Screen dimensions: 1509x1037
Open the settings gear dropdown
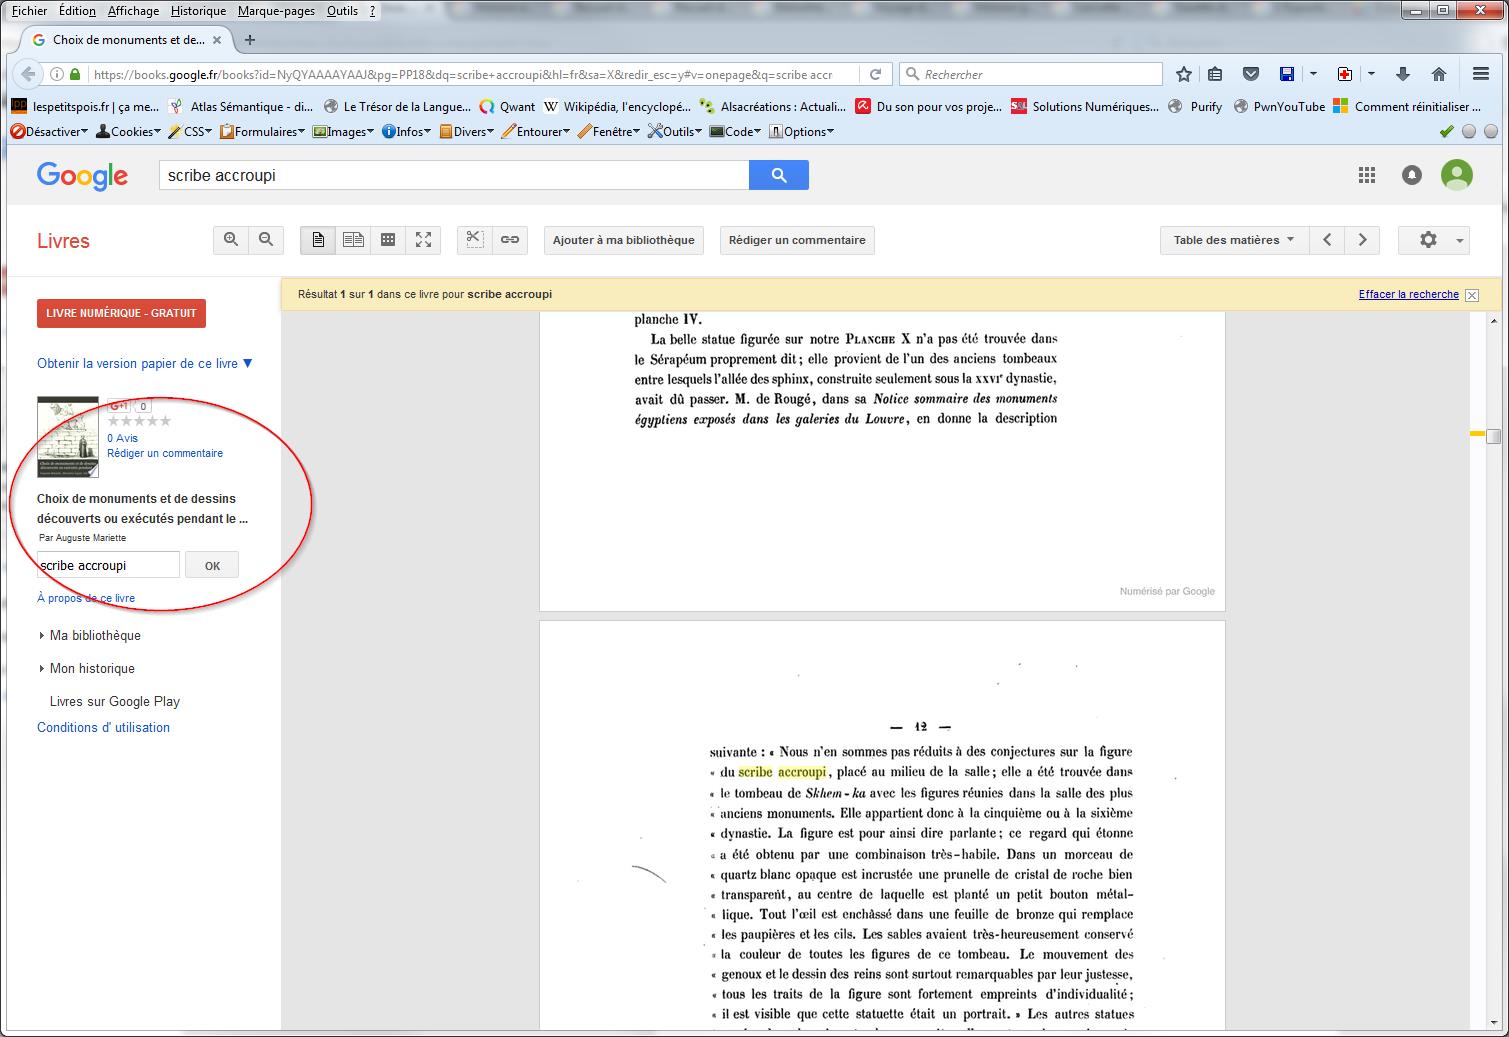click(1433, 240)
